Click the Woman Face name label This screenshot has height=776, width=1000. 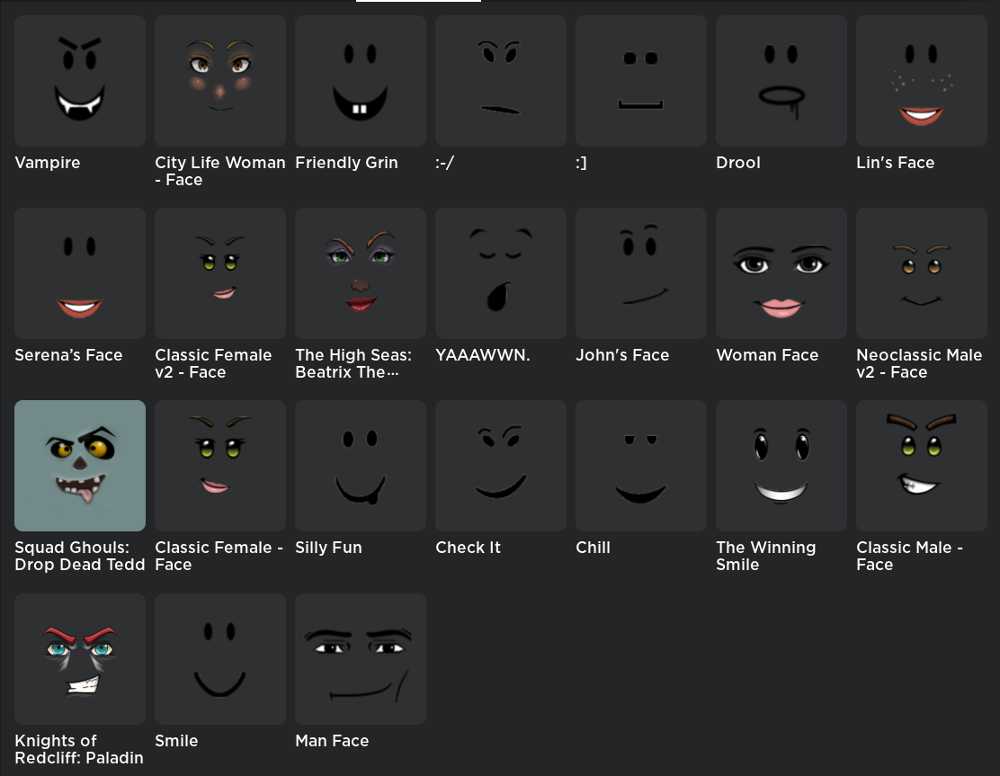pyautogui.click(x=767, y=355)
